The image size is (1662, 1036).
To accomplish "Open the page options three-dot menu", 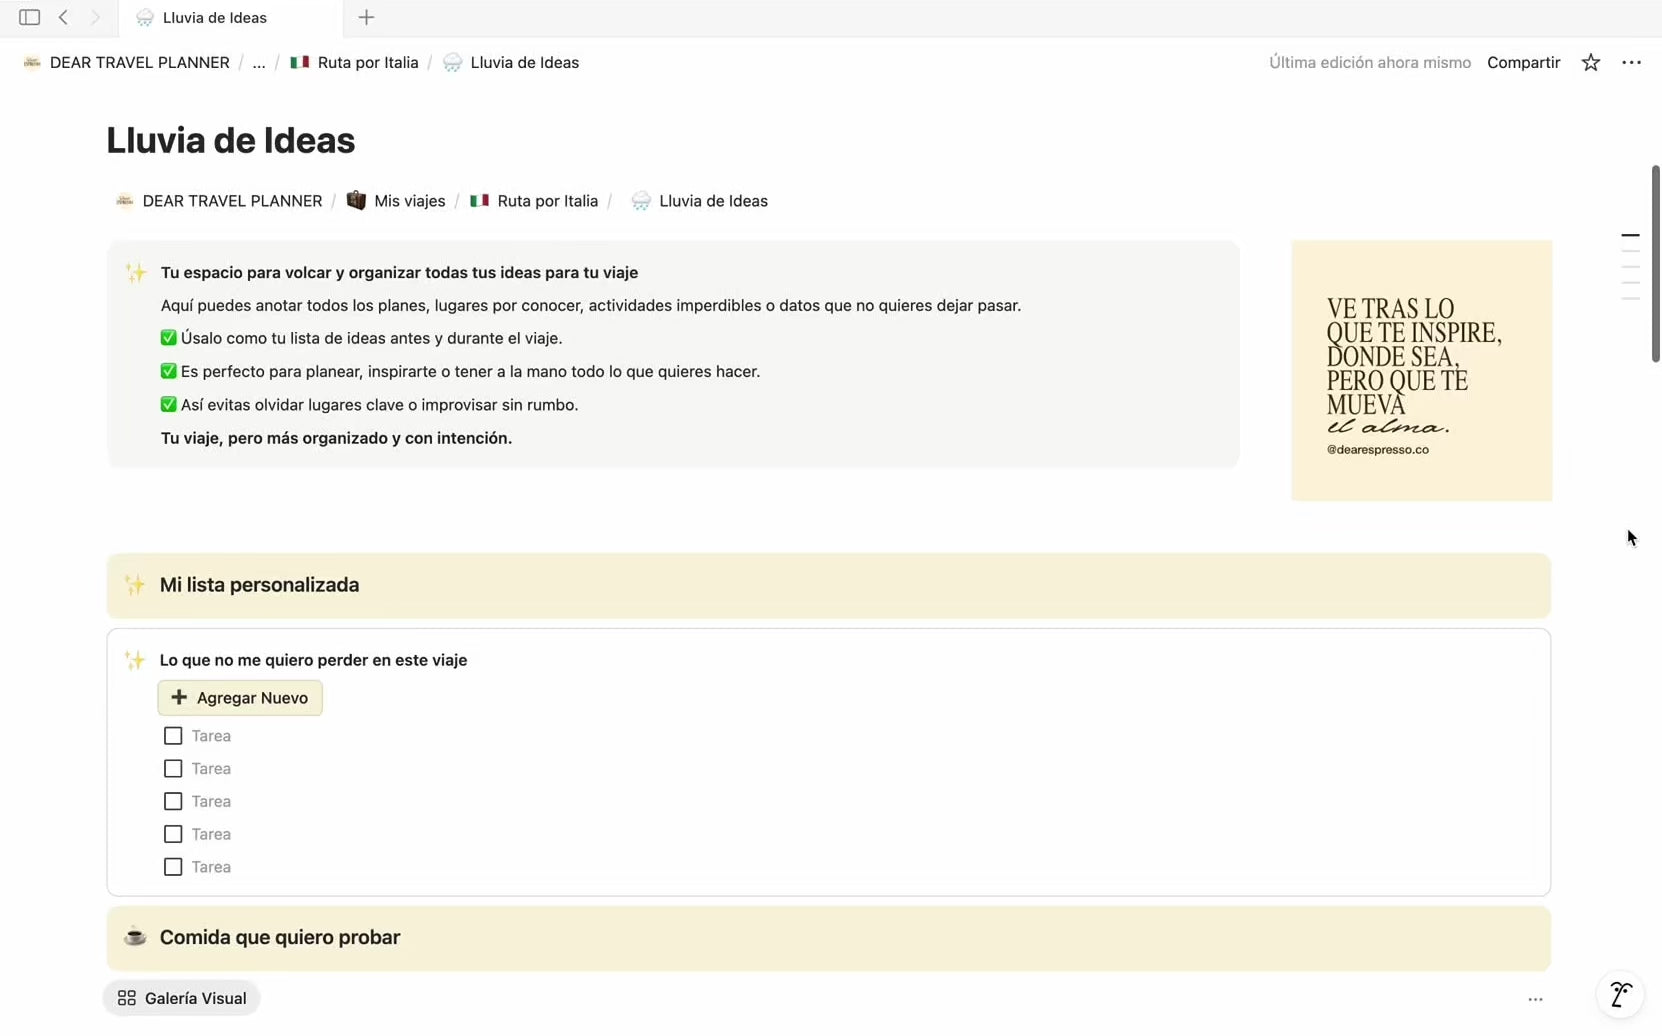I will tap(1631, 62).
